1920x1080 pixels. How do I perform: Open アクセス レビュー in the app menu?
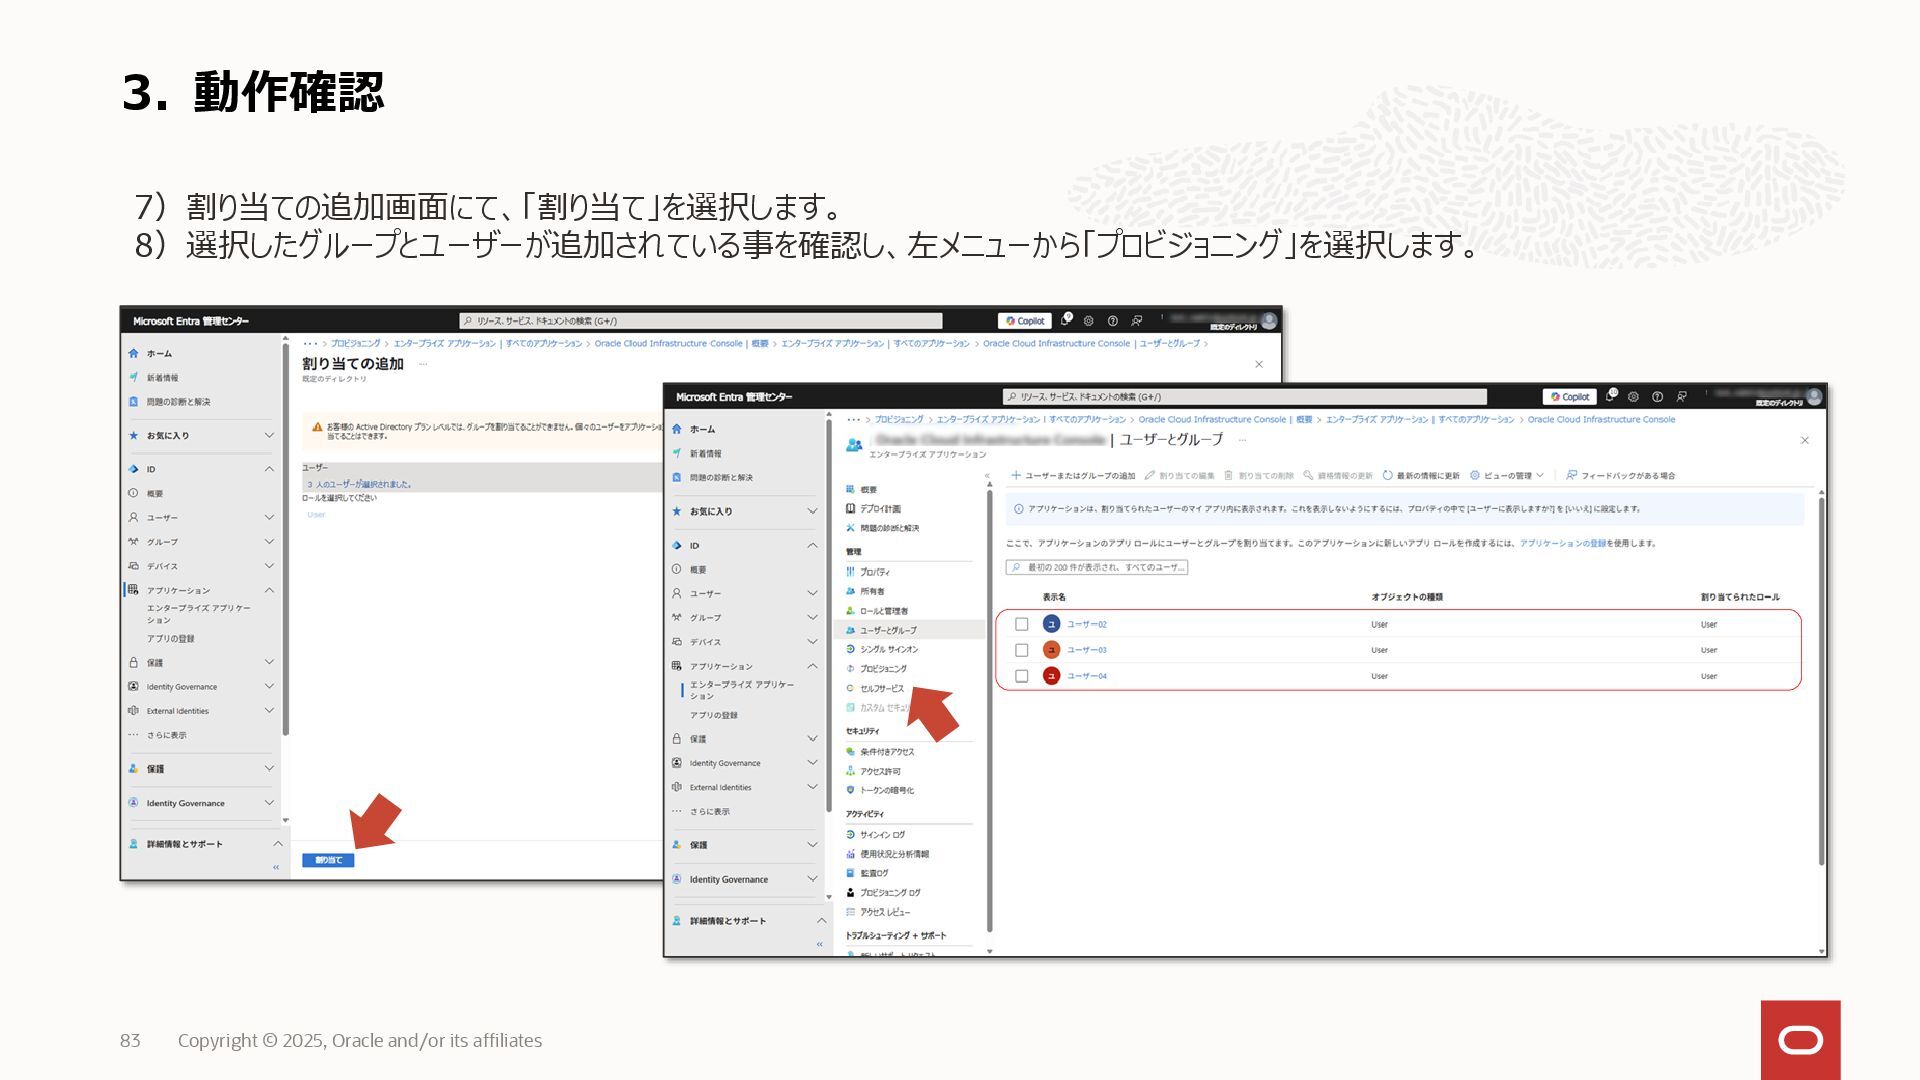[884, 912]
